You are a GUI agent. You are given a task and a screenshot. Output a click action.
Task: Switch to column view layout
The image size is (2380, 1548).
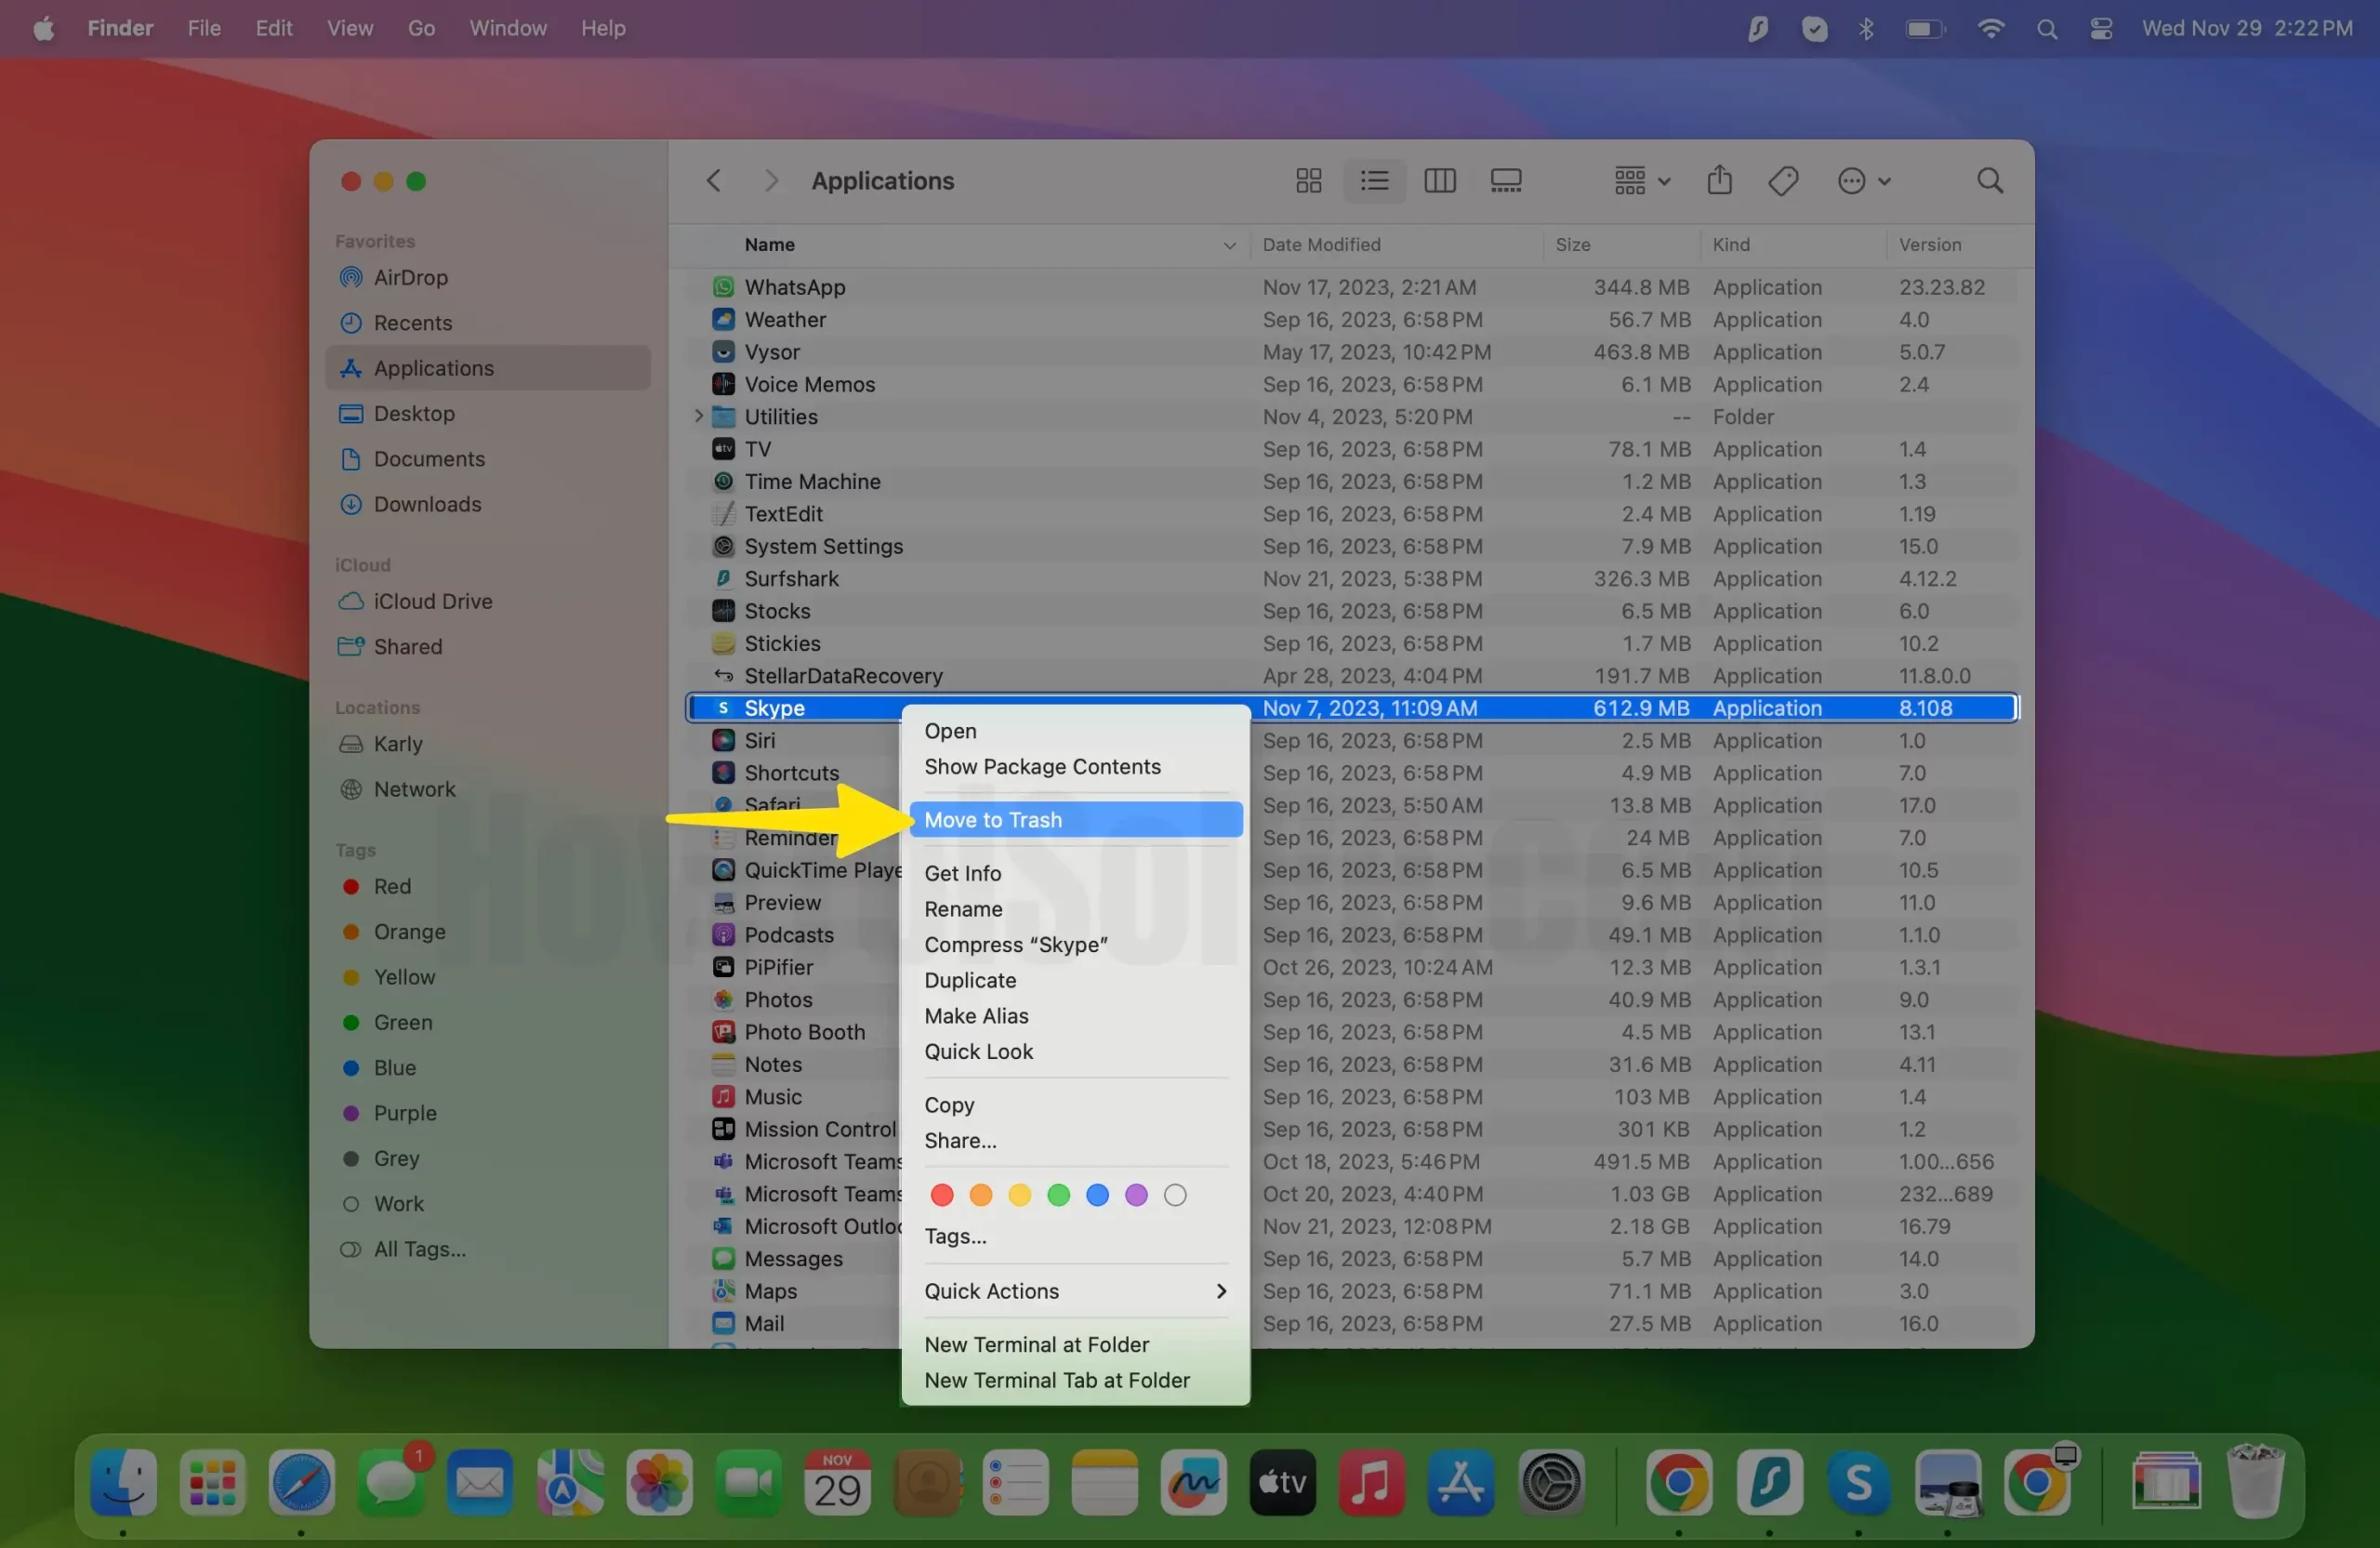click(1439, 181)
